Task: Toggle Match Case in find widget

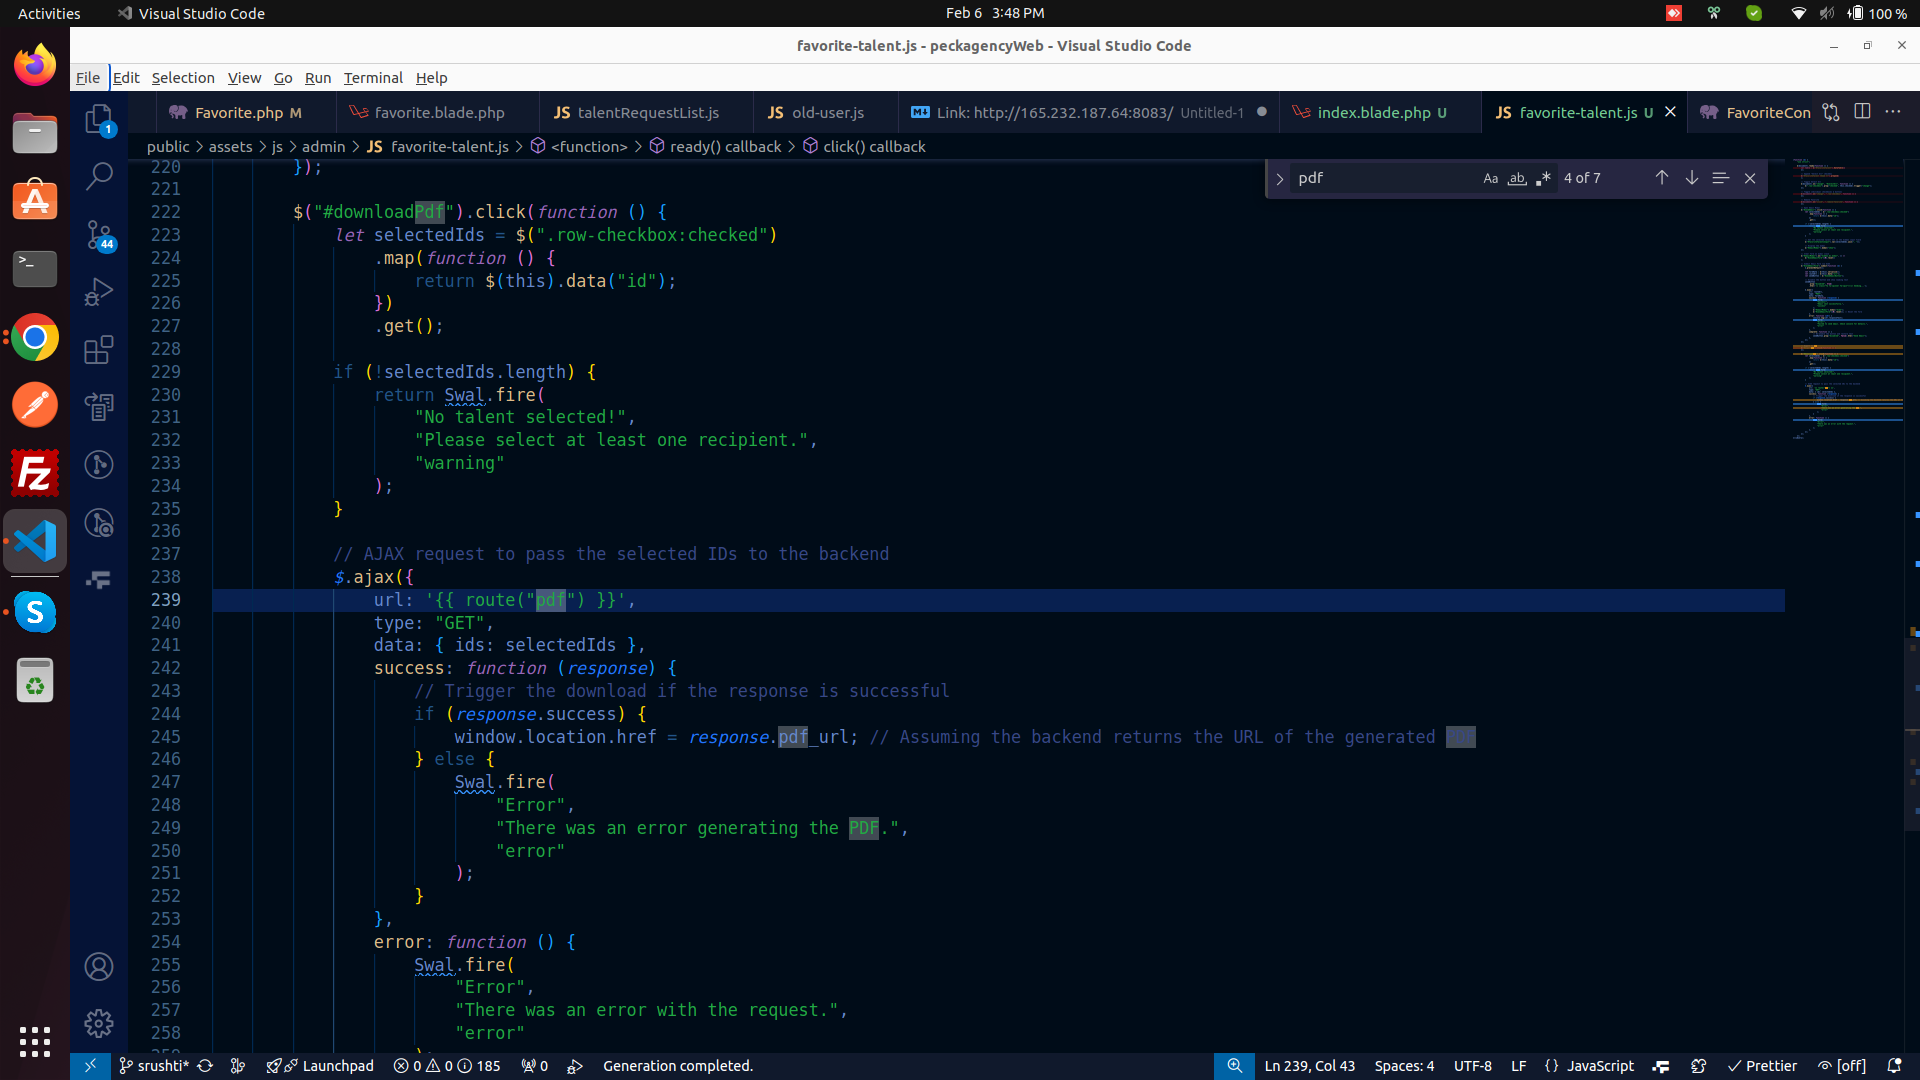Action: (1490, 178)
